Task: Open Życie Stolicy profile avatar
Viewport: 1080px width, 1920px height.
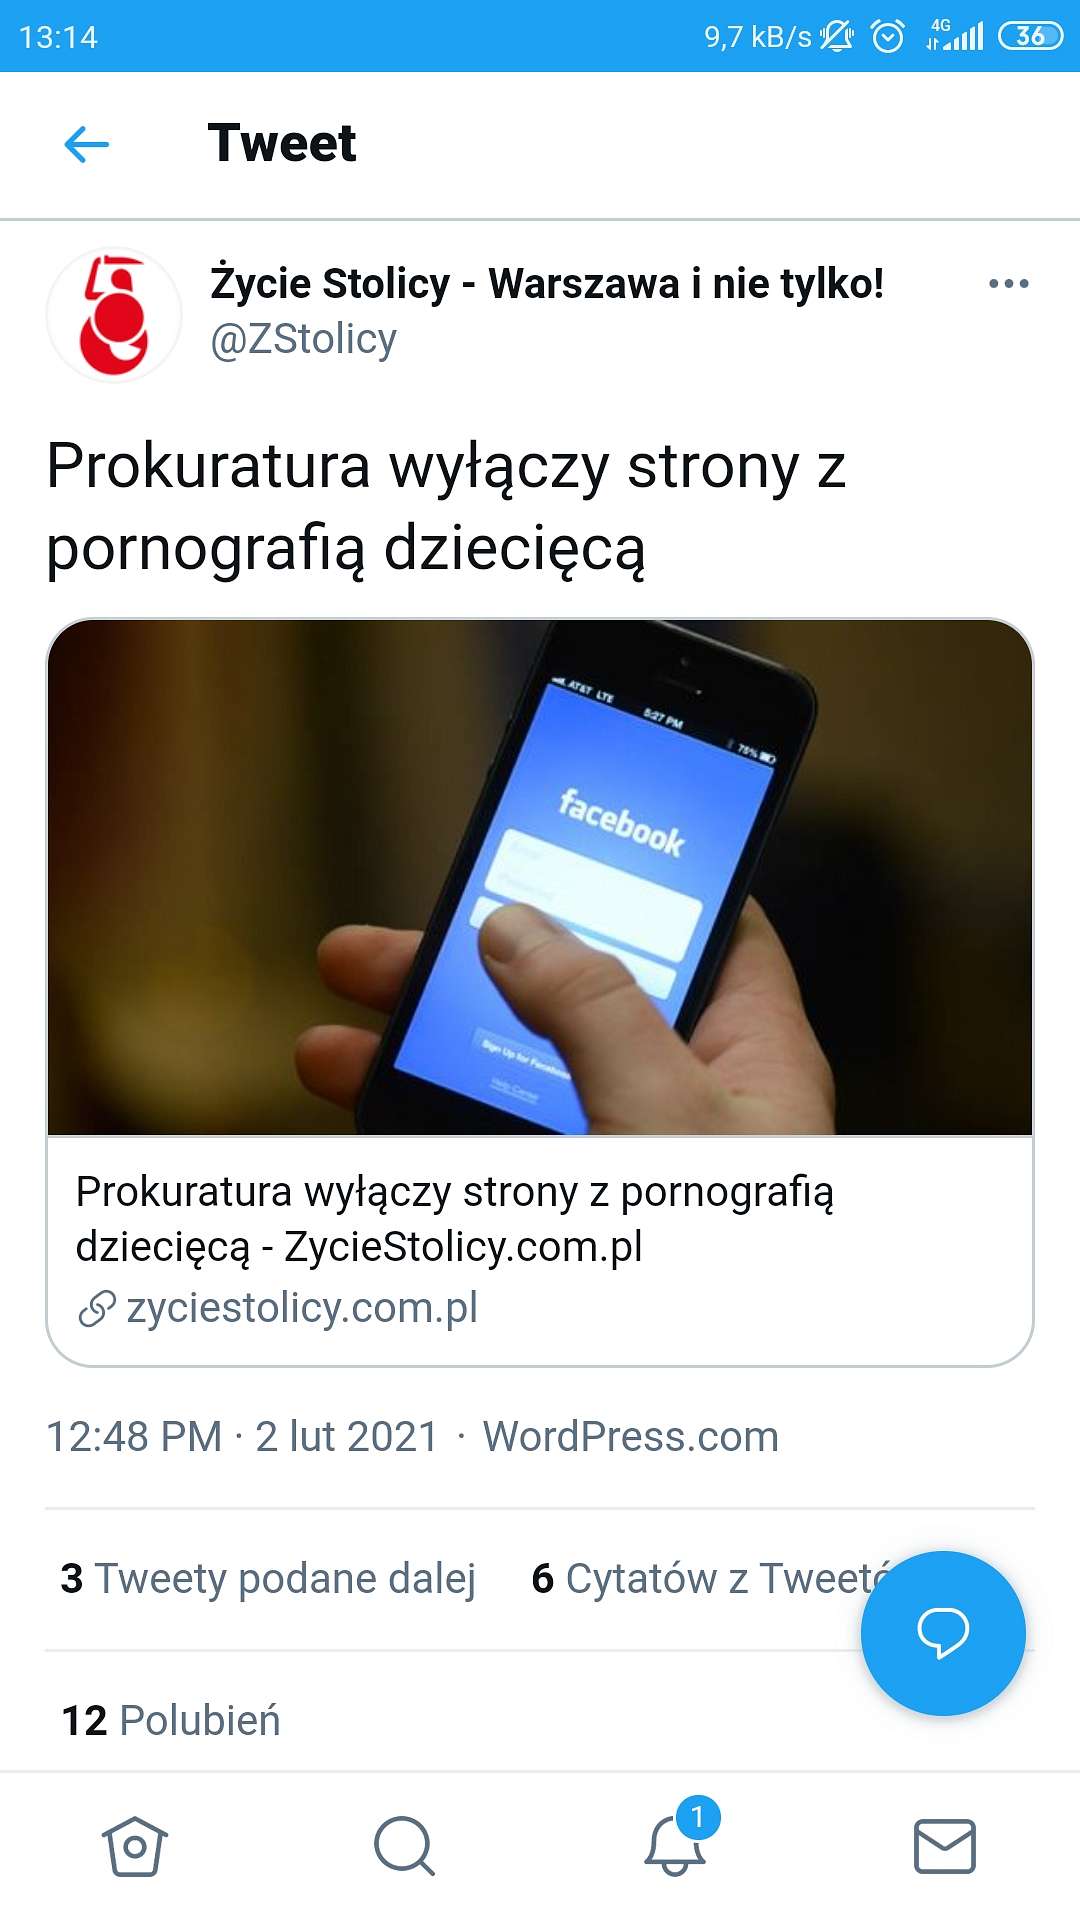Action: pos(114,315)
